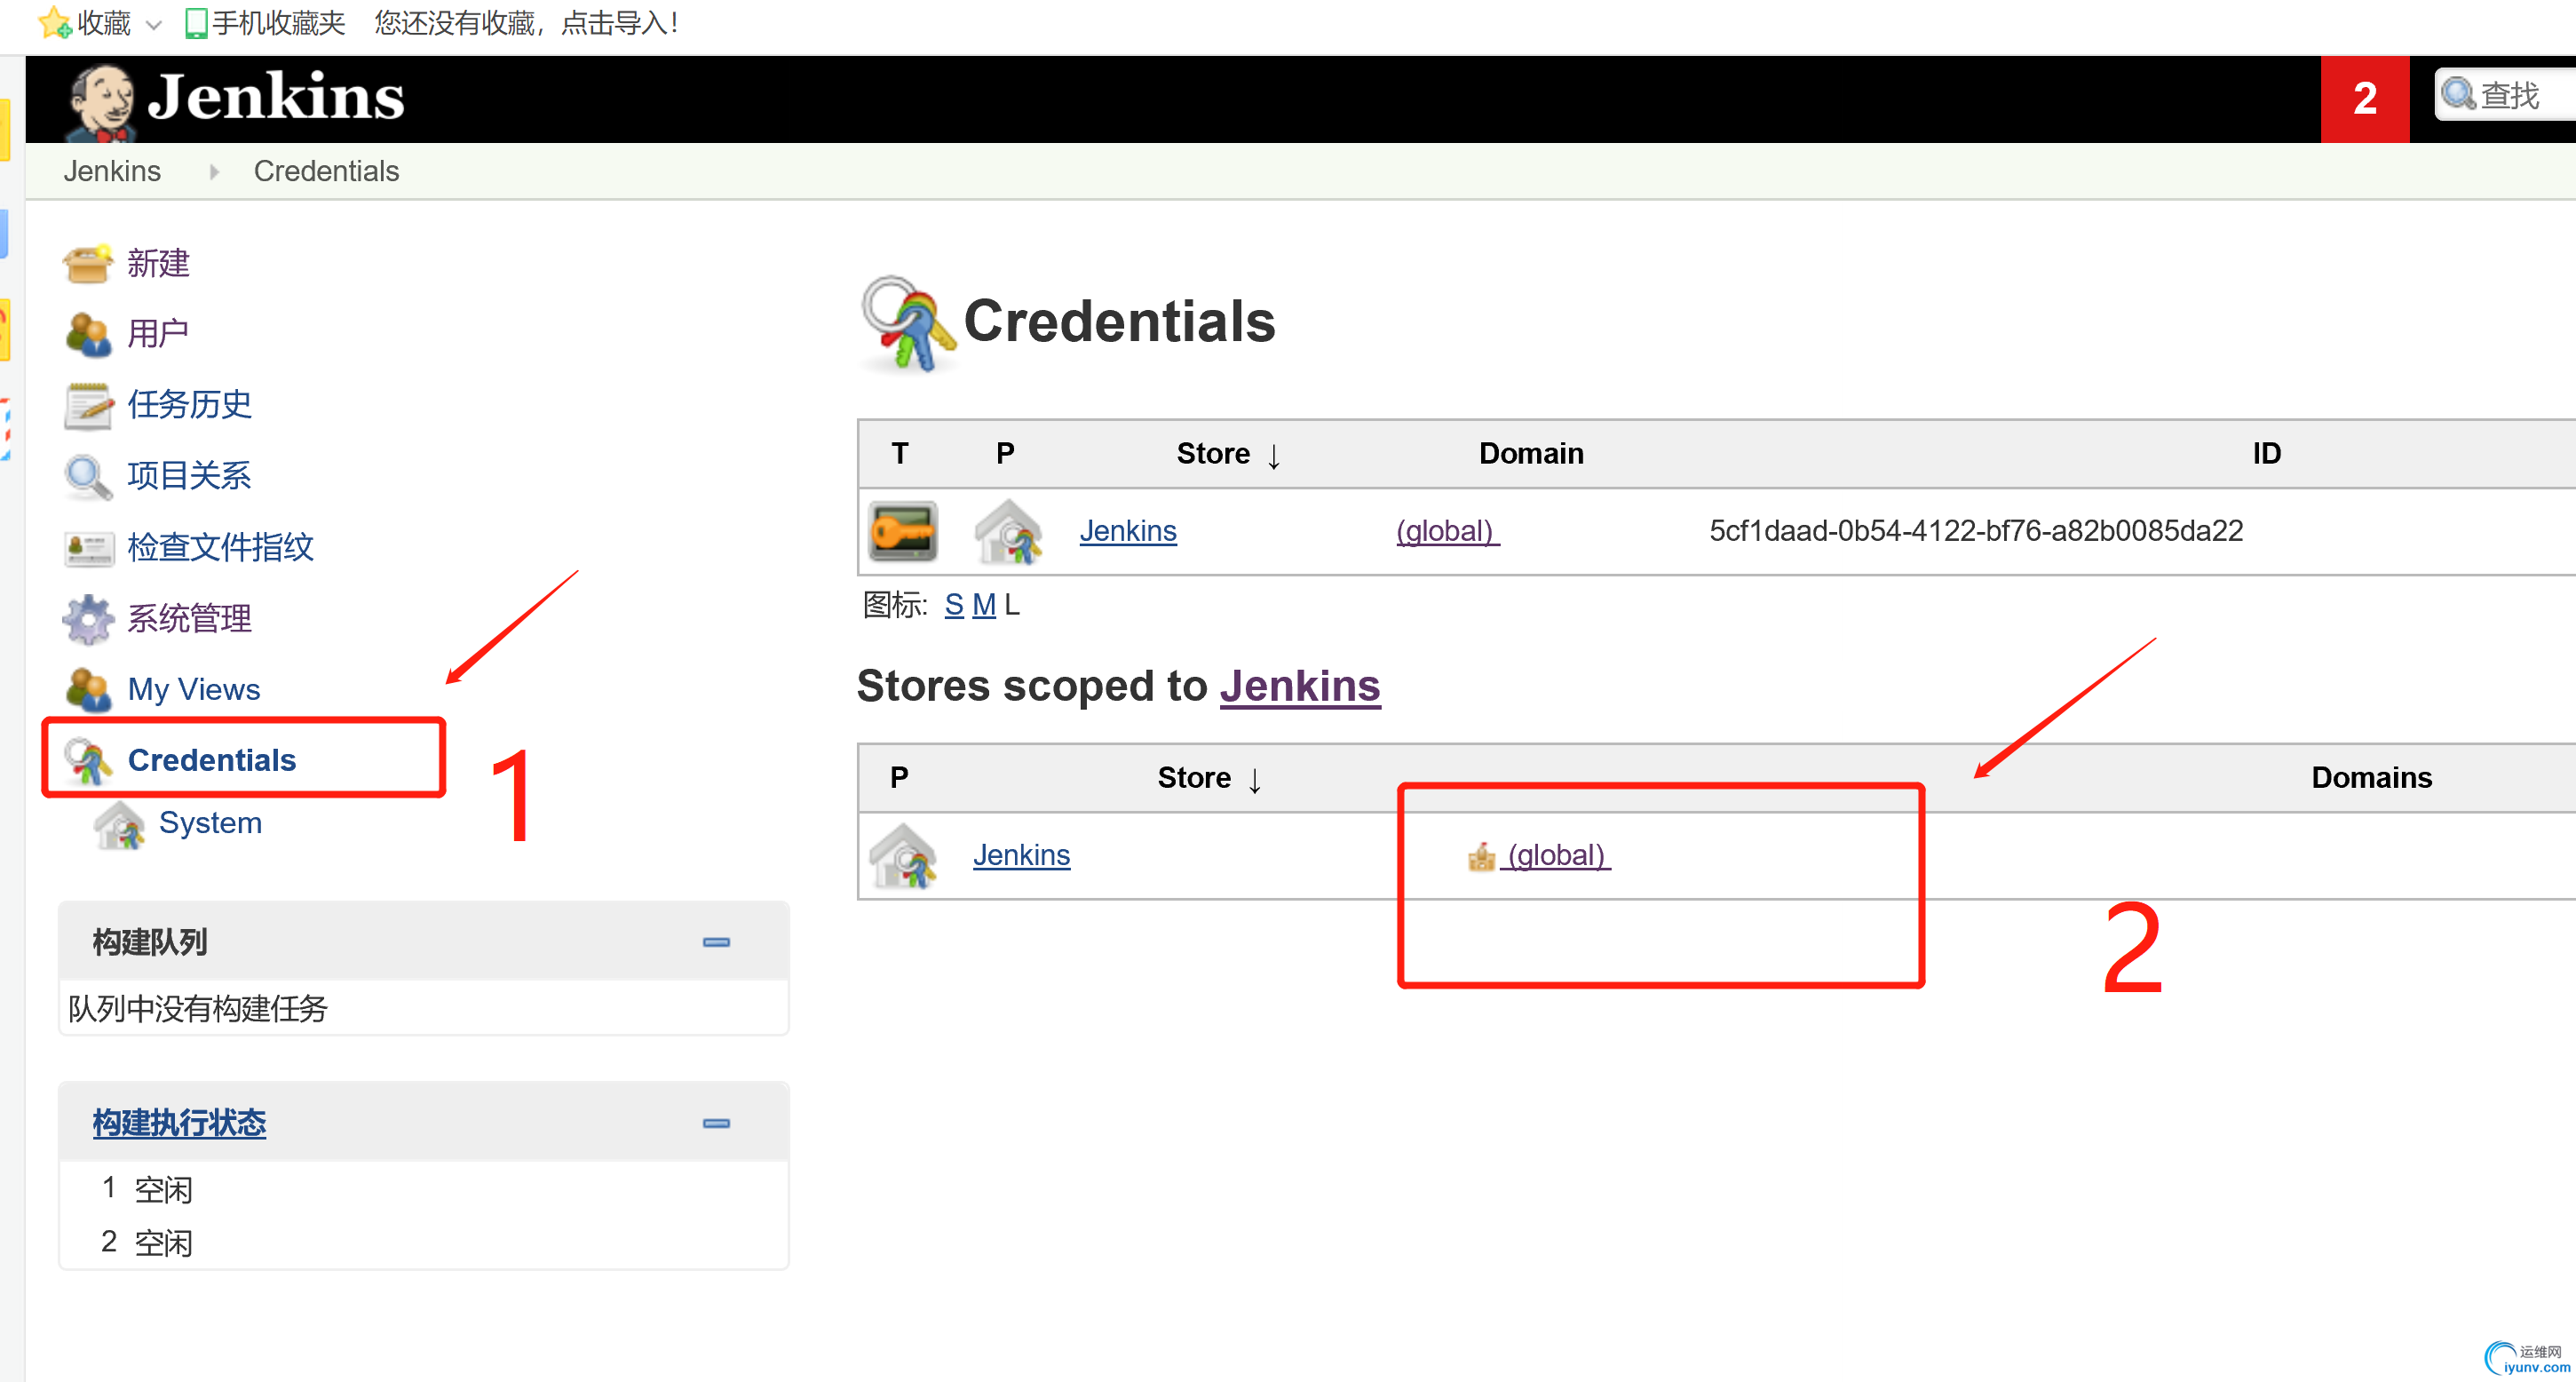This screenshot has width=2576, height=1382.
Task: Collapse the 构建队列 panel
Action: click(x=716, y=942)
